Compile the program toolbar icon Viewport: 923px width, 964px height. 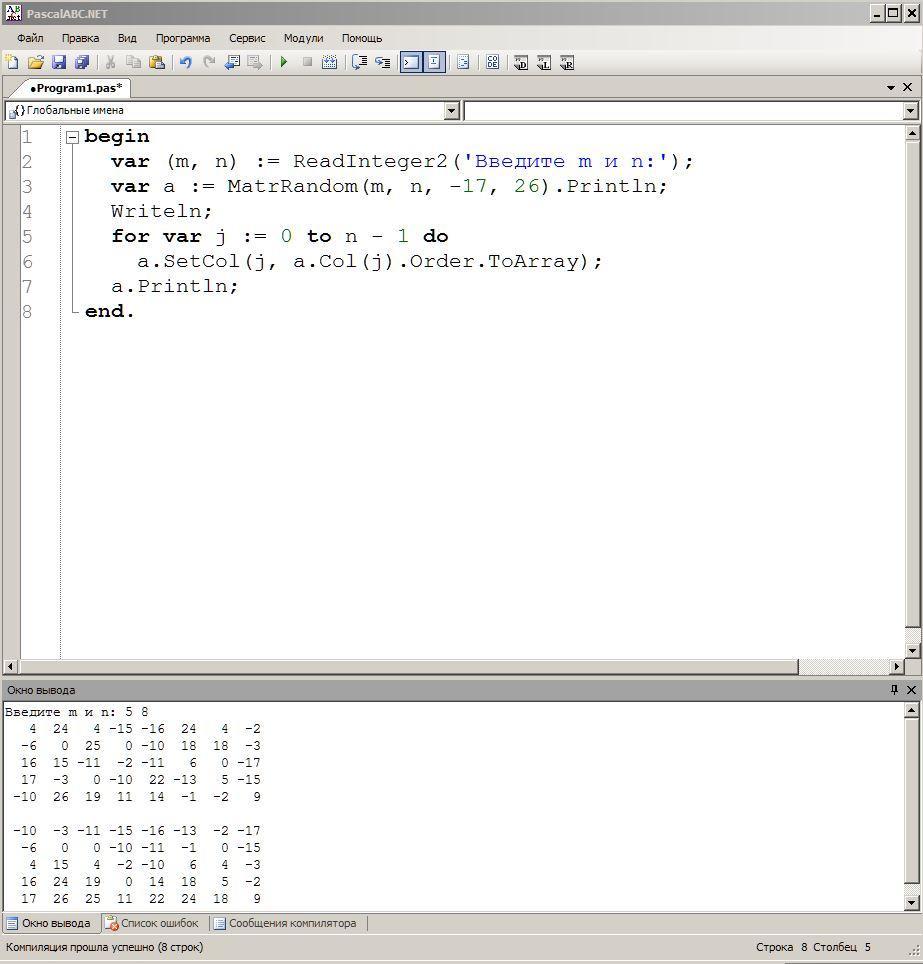tap(330, 62)
